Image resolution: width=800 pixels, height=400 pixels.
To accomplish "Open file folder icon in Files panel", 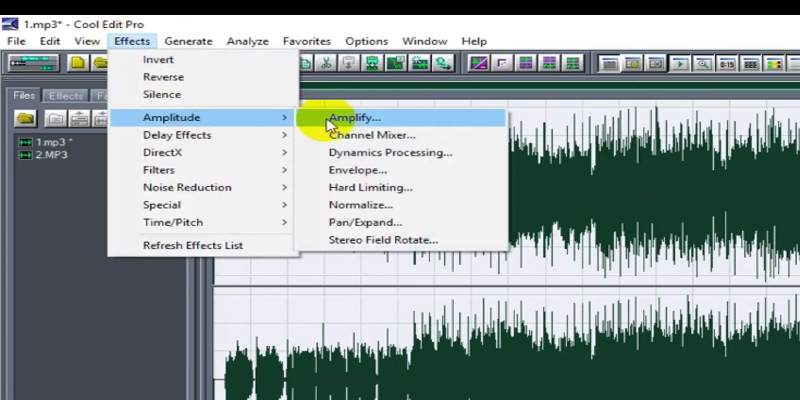I will pyautogui.click(x=26, y=118).
